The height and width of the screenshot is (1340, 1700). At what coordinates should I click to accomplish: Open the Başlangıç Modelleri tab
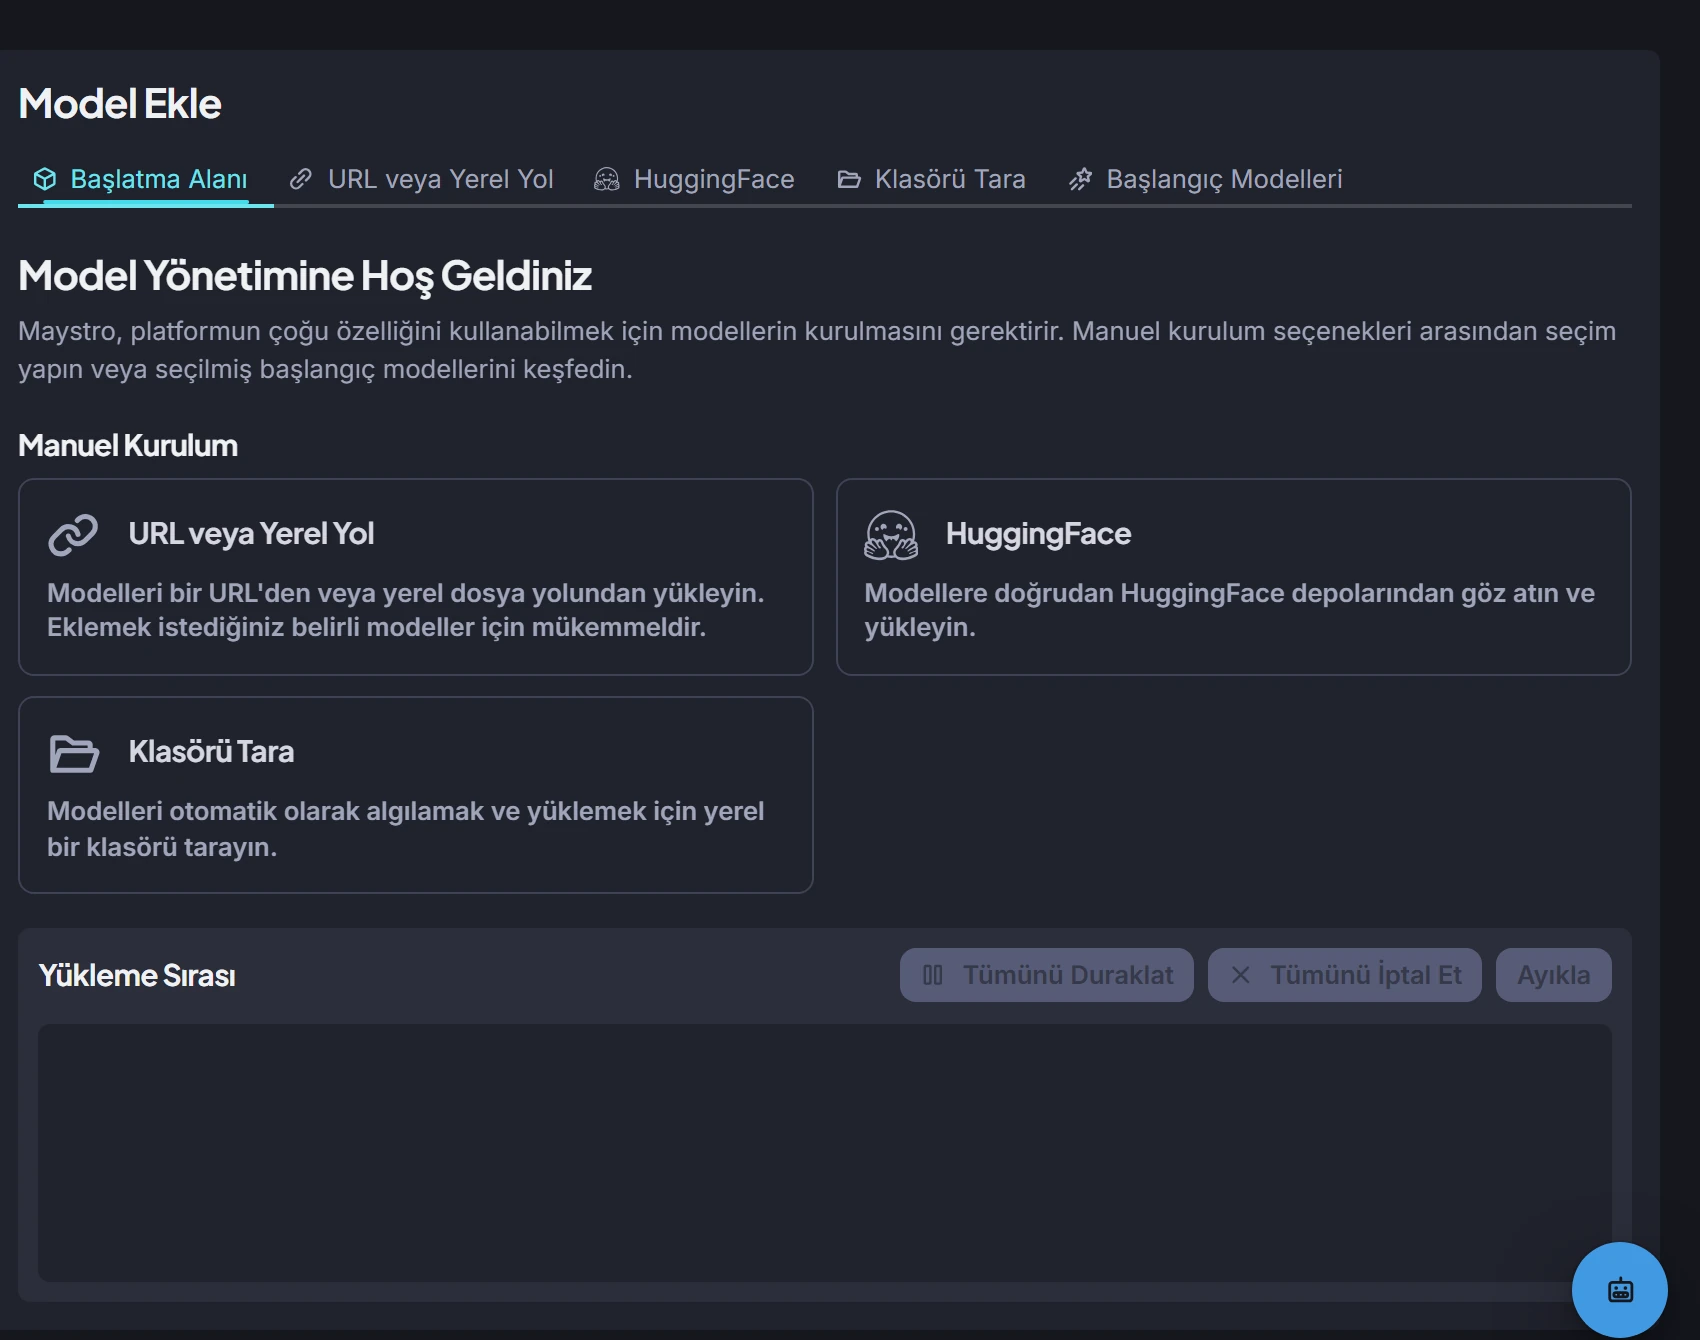[1206, 179]
